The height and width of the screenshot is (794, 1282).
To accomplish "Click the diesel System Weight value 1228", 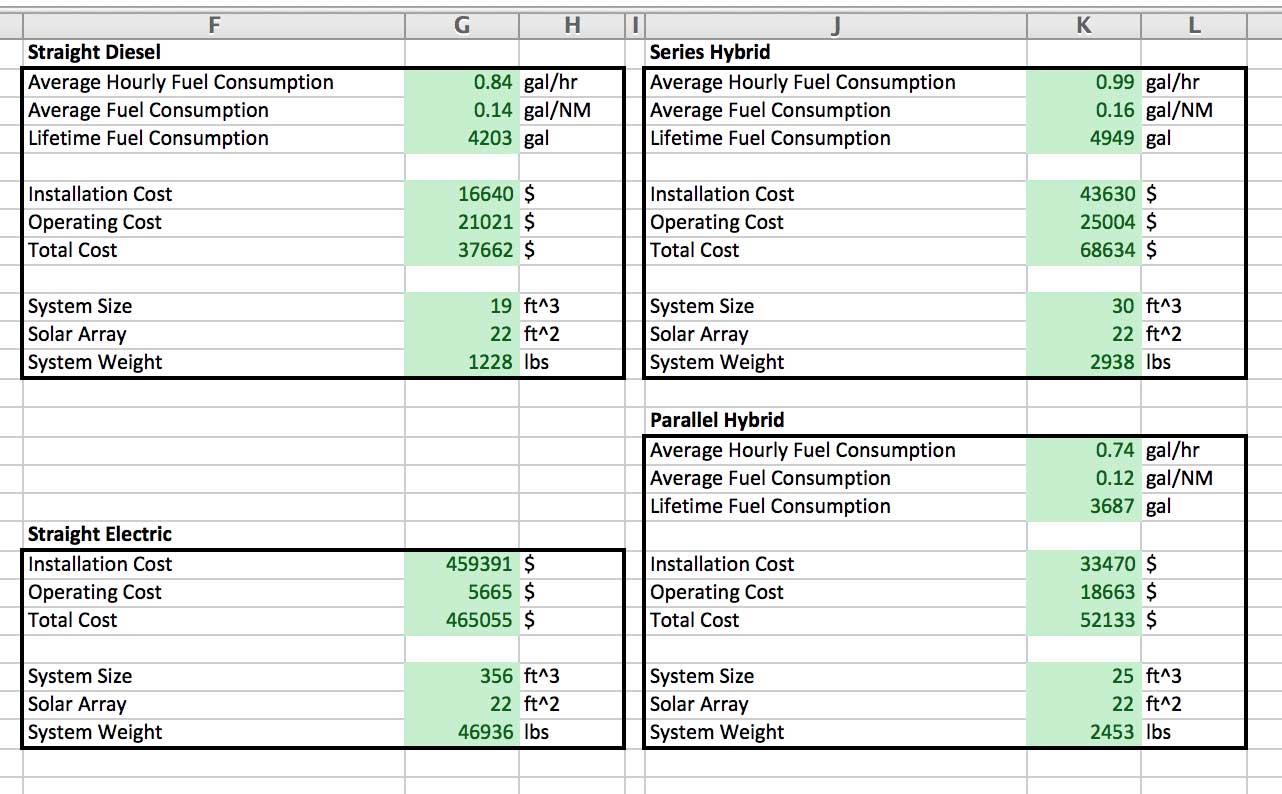I will [x=461, y=362].
